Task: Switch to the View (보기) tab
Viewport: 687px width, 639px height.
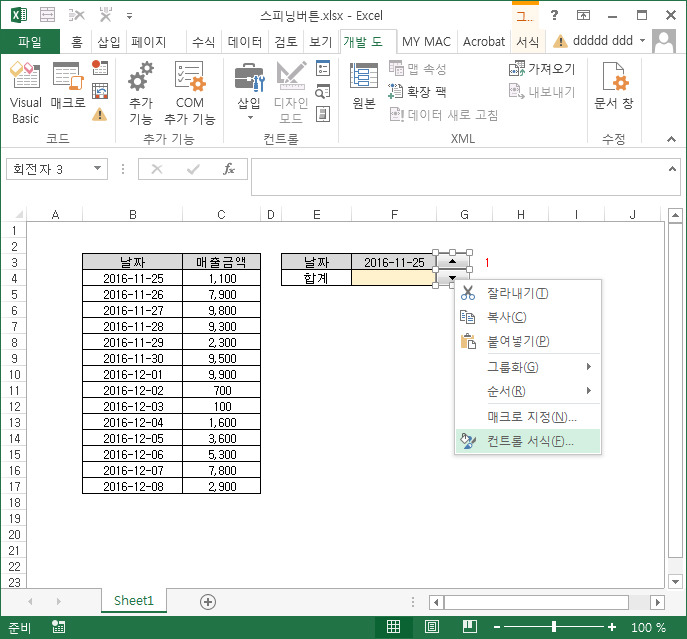Action: click(x=321, y=42)
